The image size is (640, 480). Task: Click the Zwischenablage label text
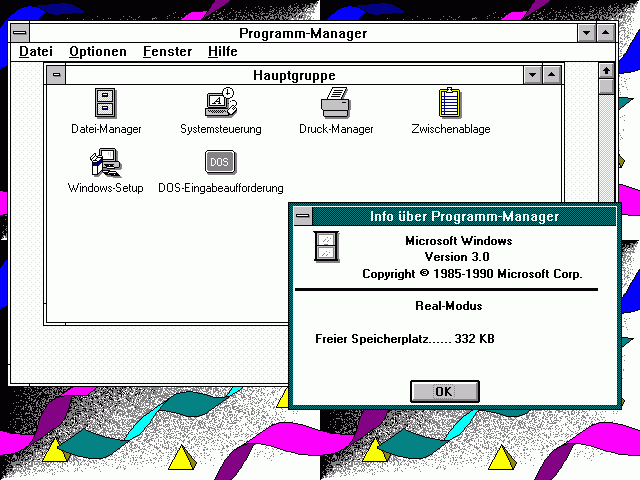click(x=451, y=129)
